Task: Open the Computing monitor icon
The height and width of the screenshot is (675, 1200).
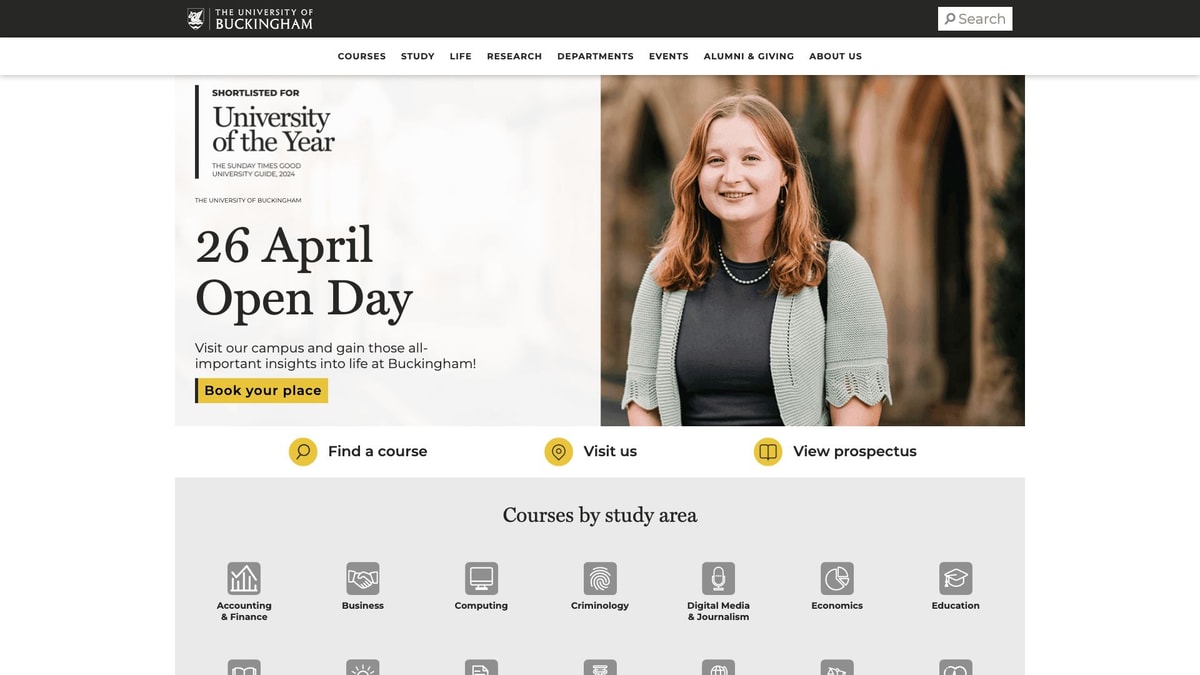Action: click(481, 577)
